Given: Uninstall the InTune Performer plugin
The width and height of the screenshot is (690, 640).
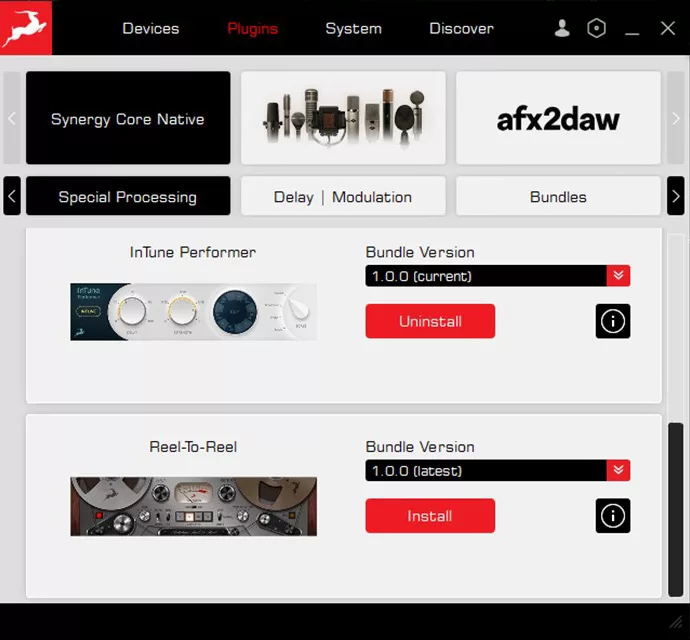Looking at the screenshot, I should [x=430, y=321].
